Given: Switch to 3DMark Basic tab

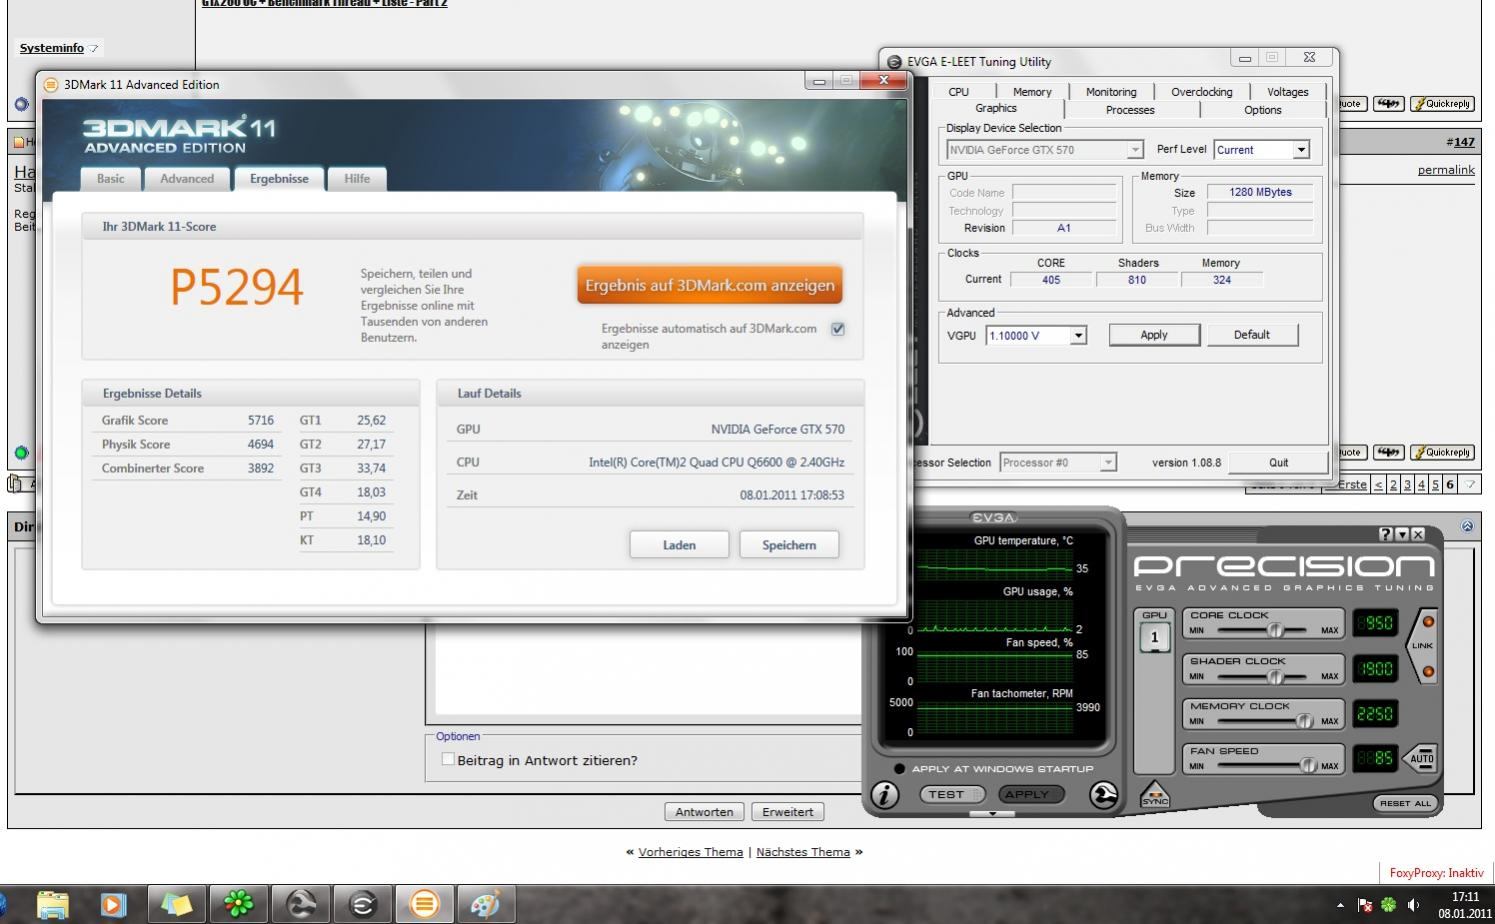Looking at the screenshot, I should point(111,179).
